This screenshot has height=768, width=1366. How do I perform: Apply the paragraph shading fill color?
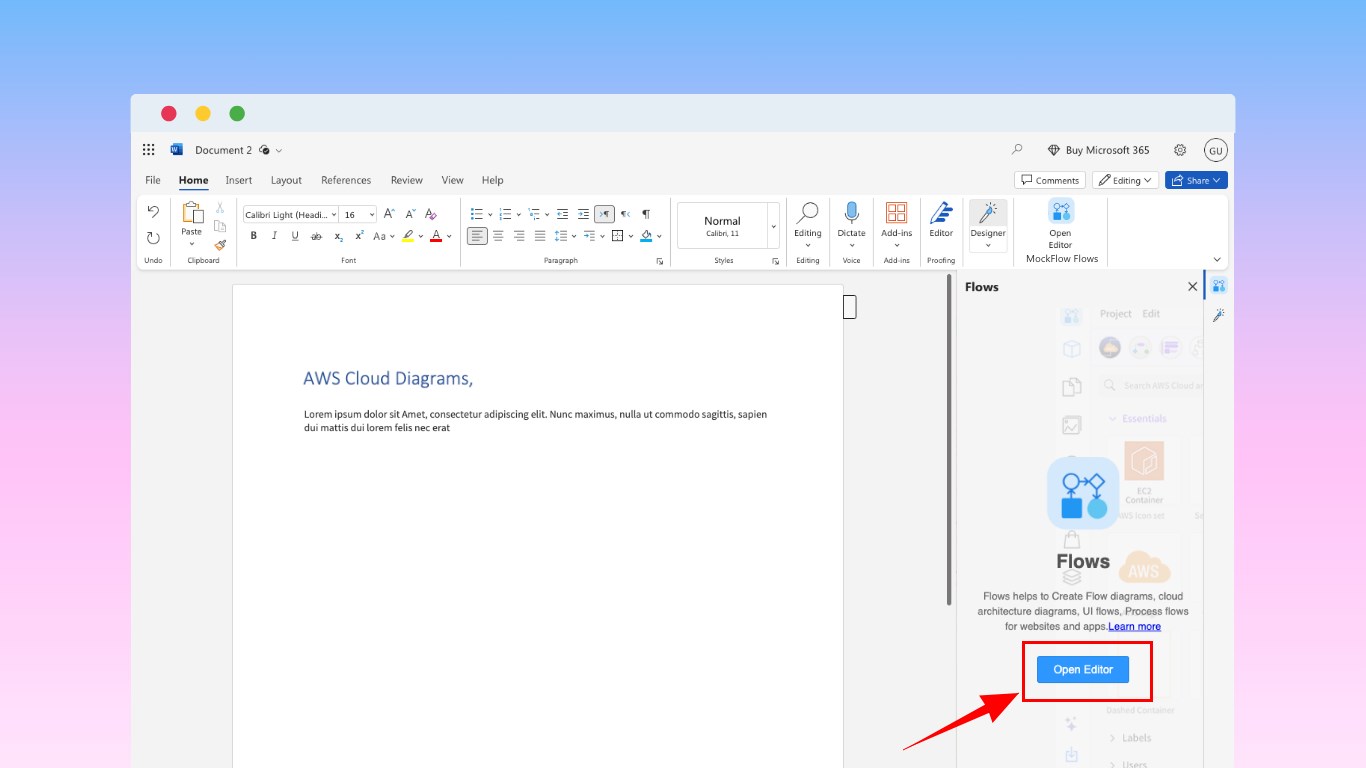tap(646, 236)
